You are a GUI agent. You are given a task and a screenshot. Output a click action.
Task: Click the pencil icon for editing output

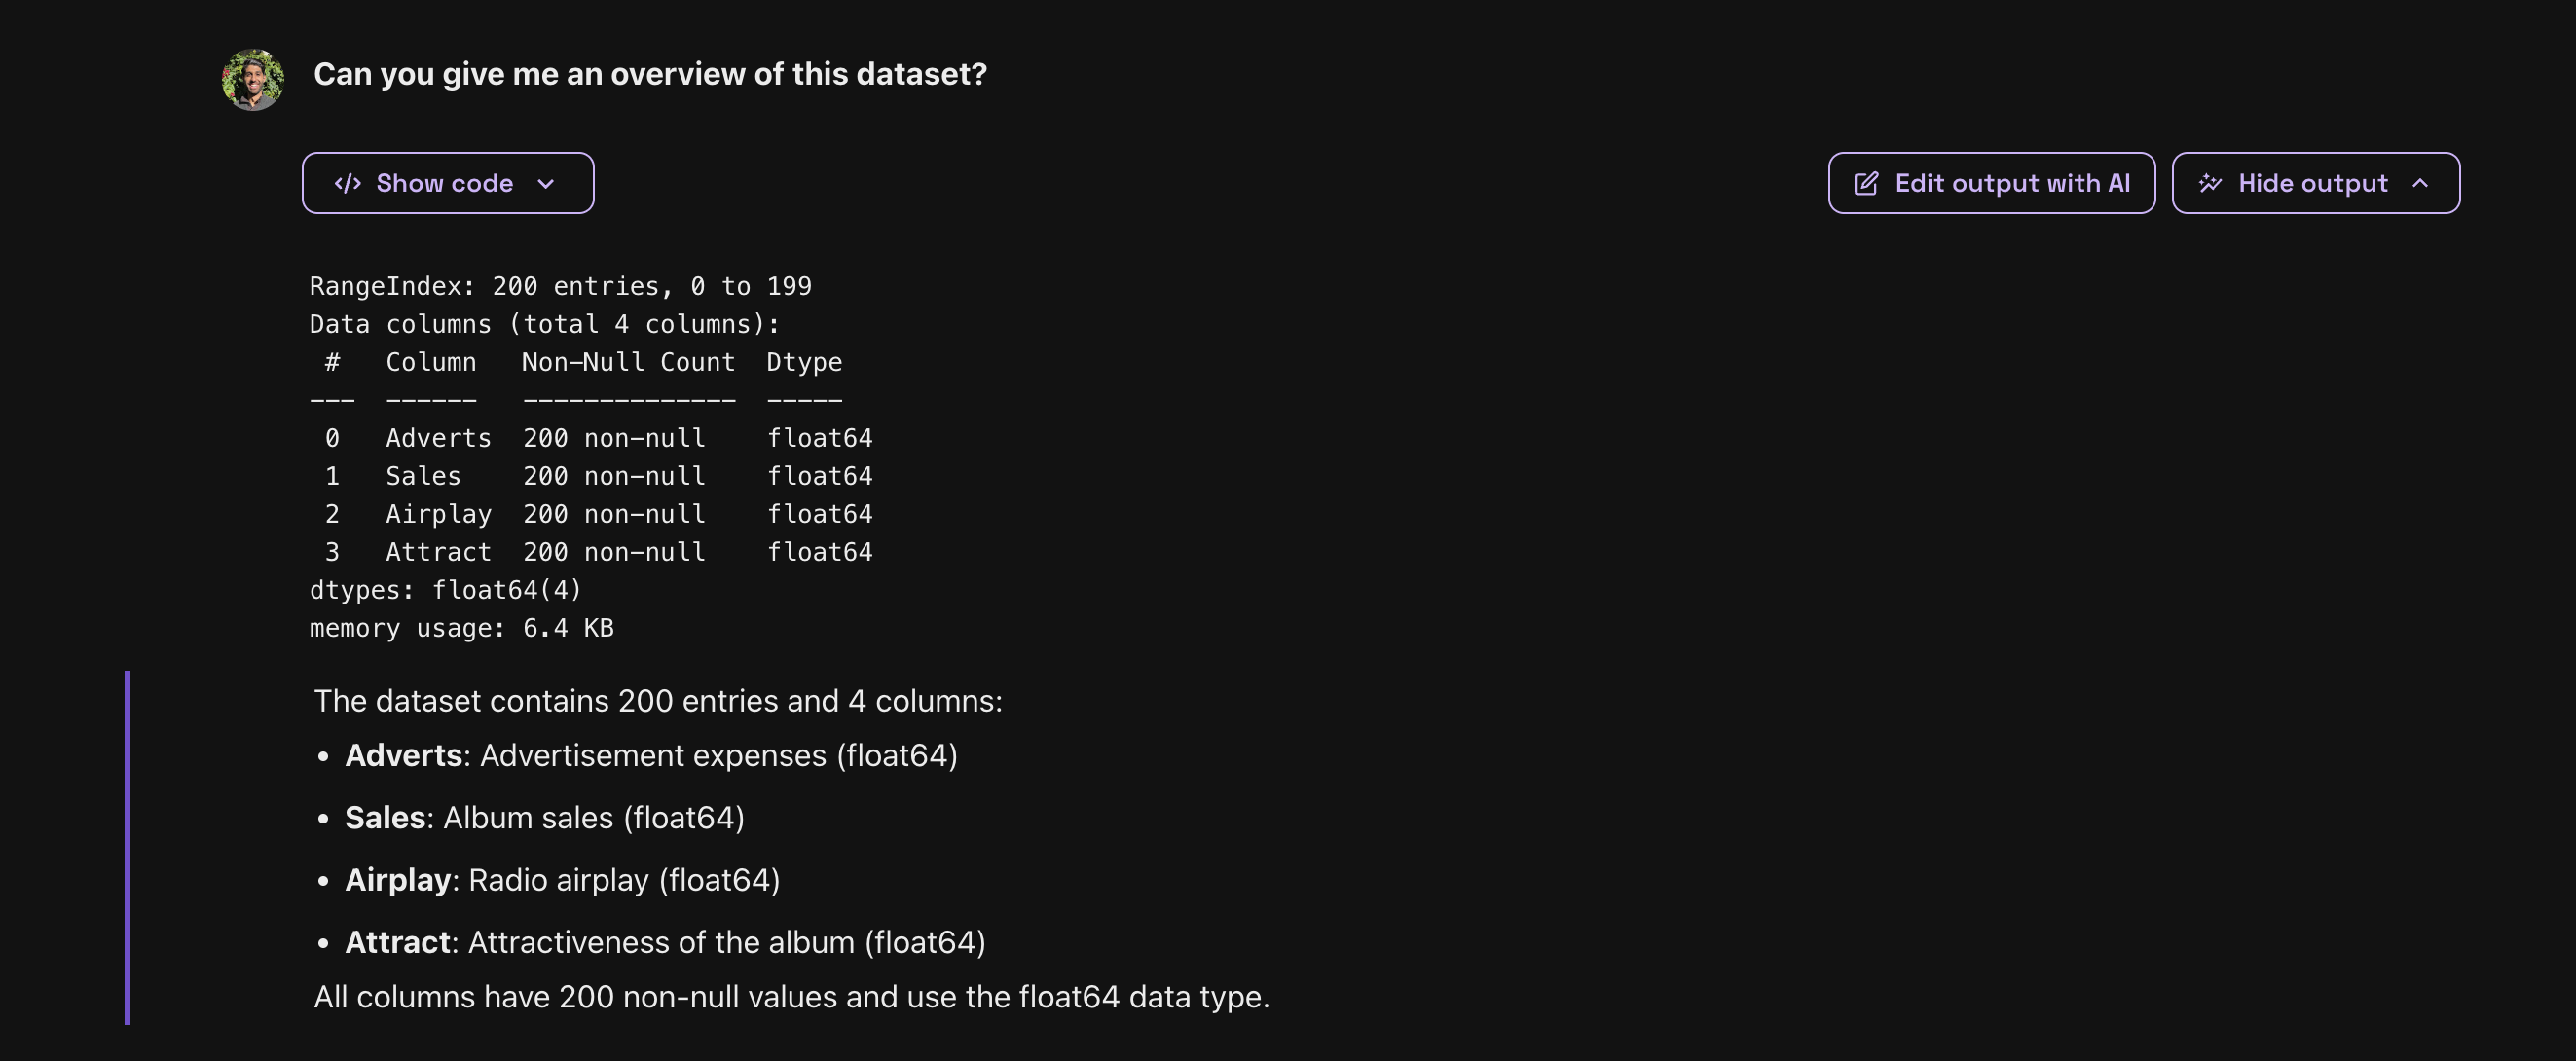1865,183
